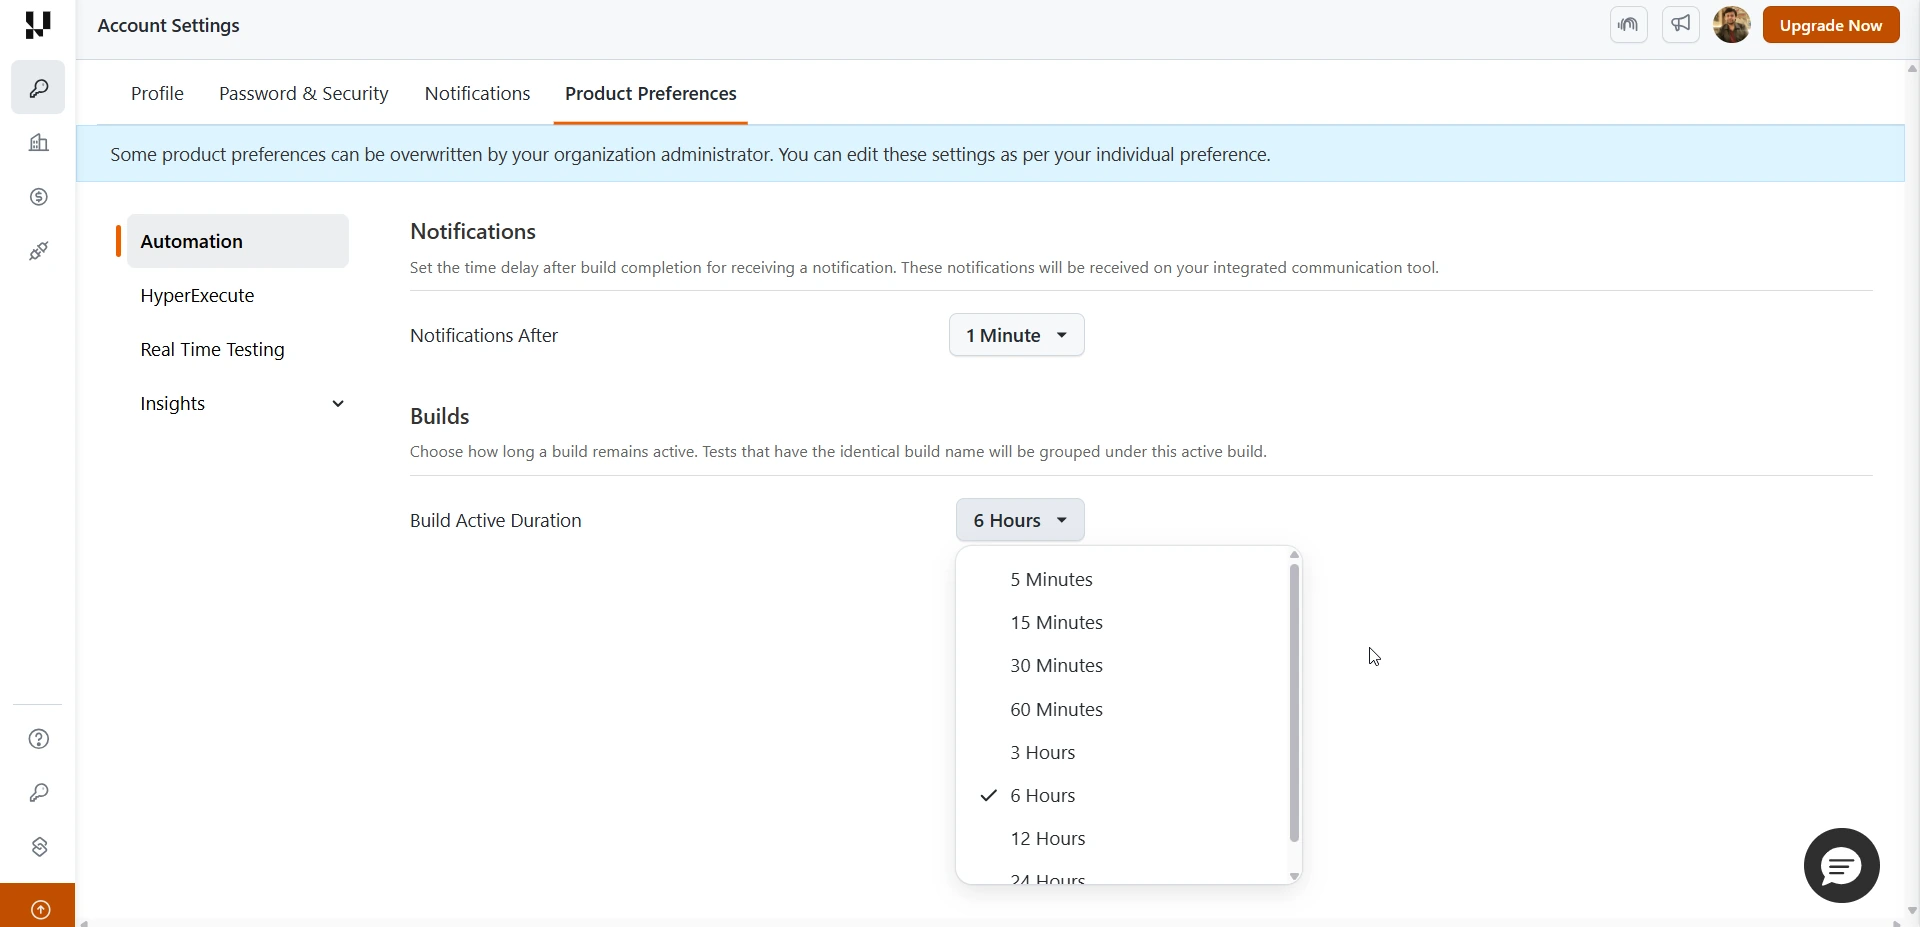The width and height of the screenshot is (1920, 927).
Task: Click the dropdown list scroll-up arrow
Action: tap(1294, 554)
